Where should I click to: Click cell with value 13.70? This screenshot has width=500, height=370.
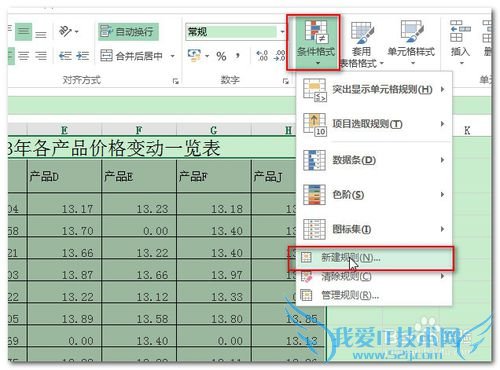pos(64,227)
